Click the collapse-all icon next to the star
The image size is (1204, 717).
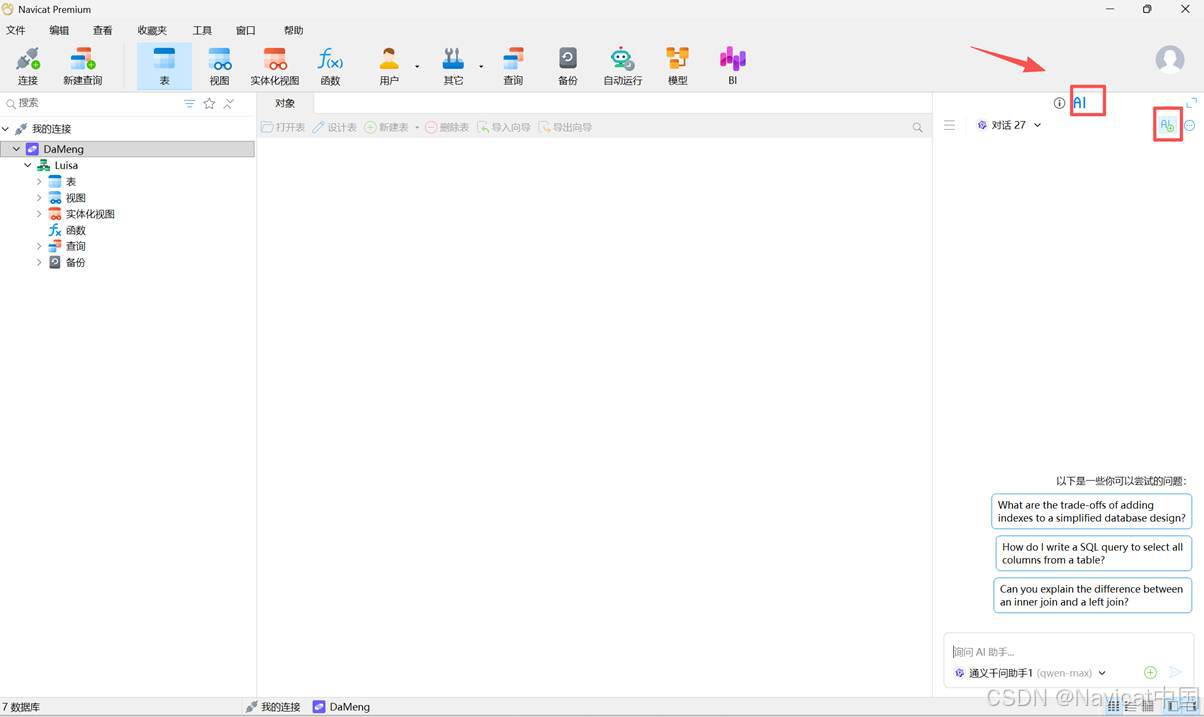coord(229,103)
